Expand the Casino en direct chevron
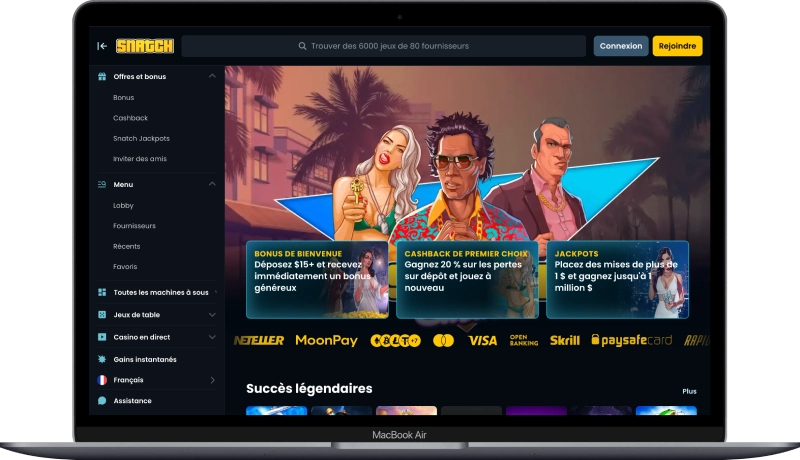The image size is (800, 460). [x=212, y=337]
